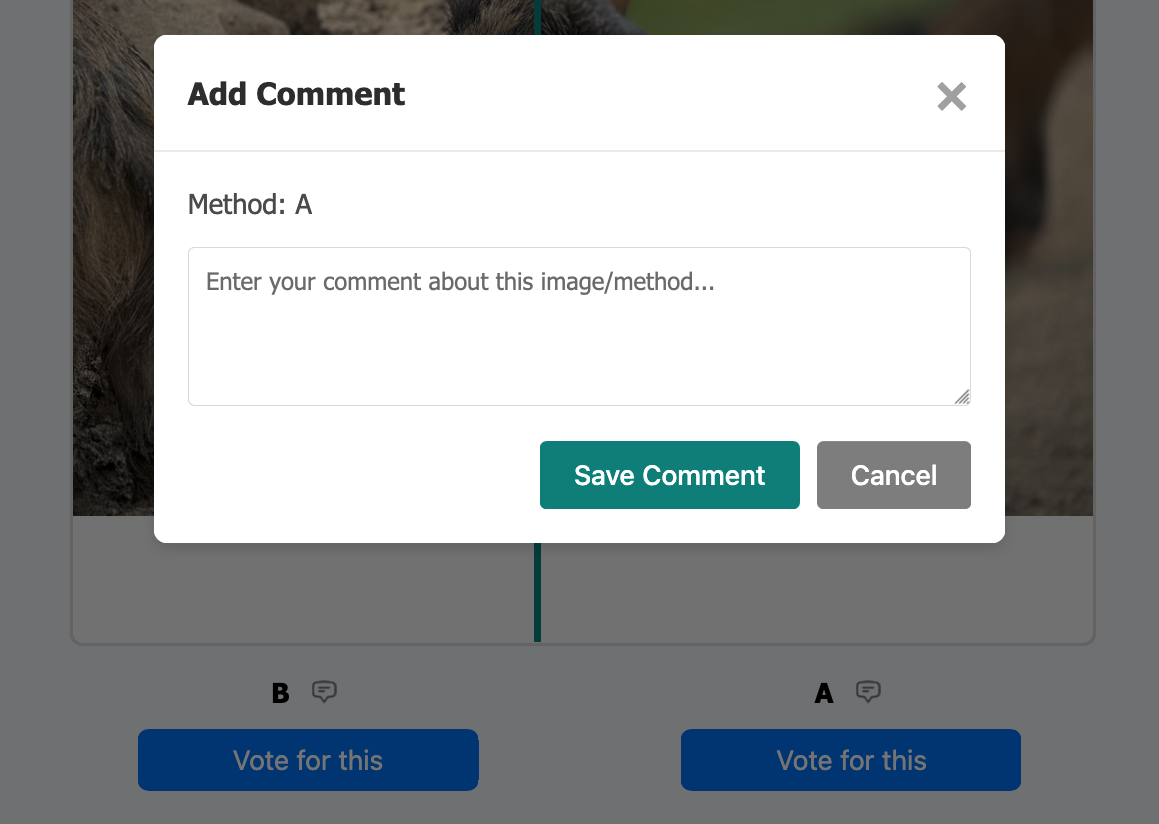Click the dimmed backdrop below the Vote buttons
The width and height of the screenshot is (1159, 824).
pyautogui.click(x=580, y=808)
